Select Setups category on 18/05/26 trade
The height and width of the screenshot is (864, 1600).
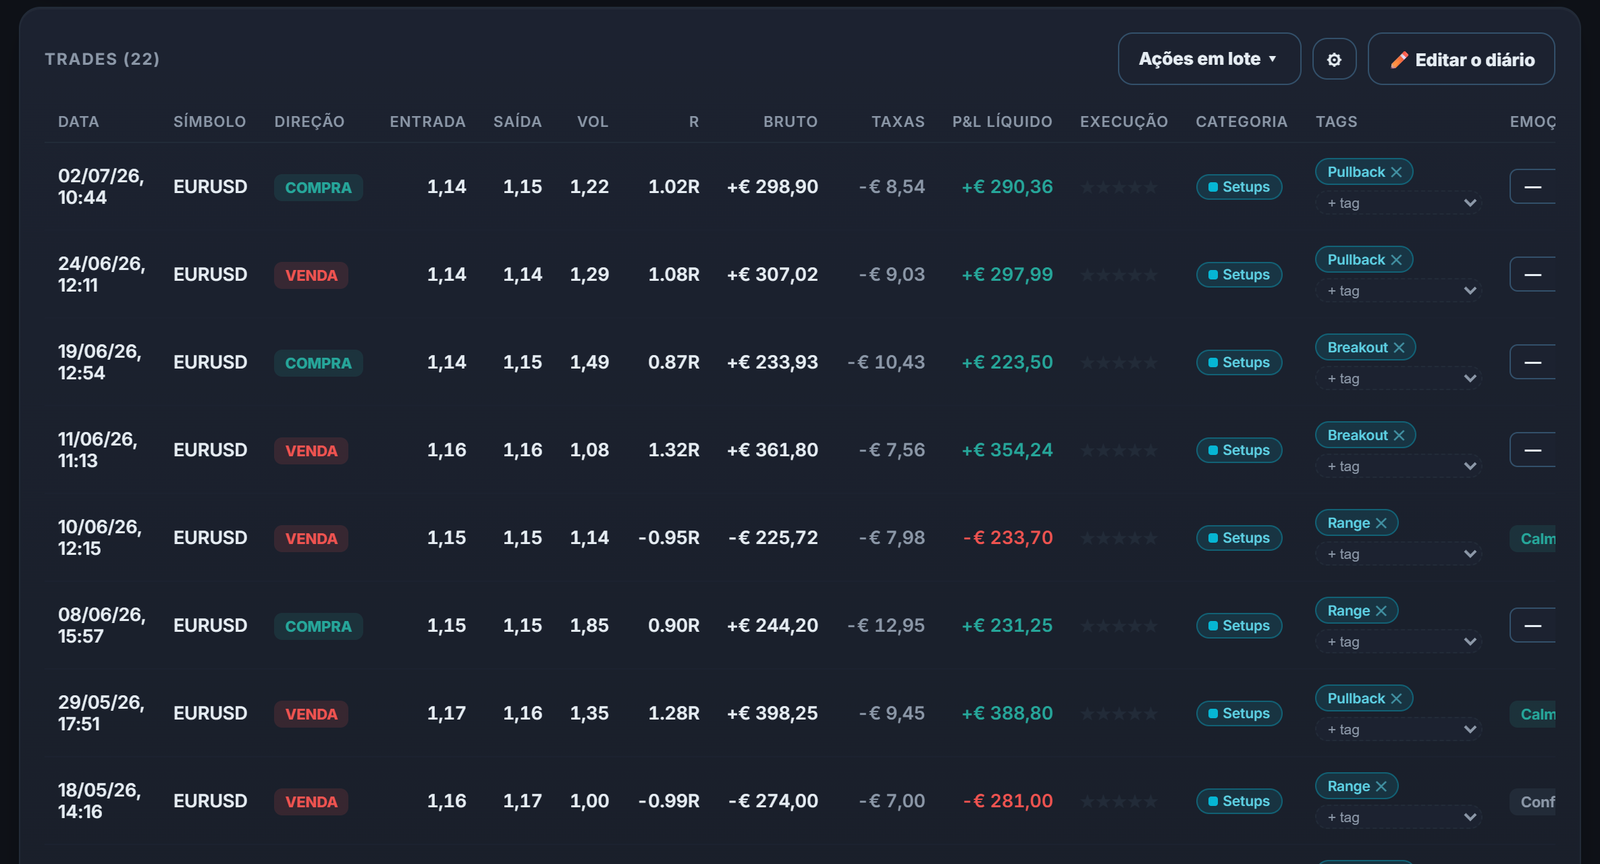pos(1239,801)
